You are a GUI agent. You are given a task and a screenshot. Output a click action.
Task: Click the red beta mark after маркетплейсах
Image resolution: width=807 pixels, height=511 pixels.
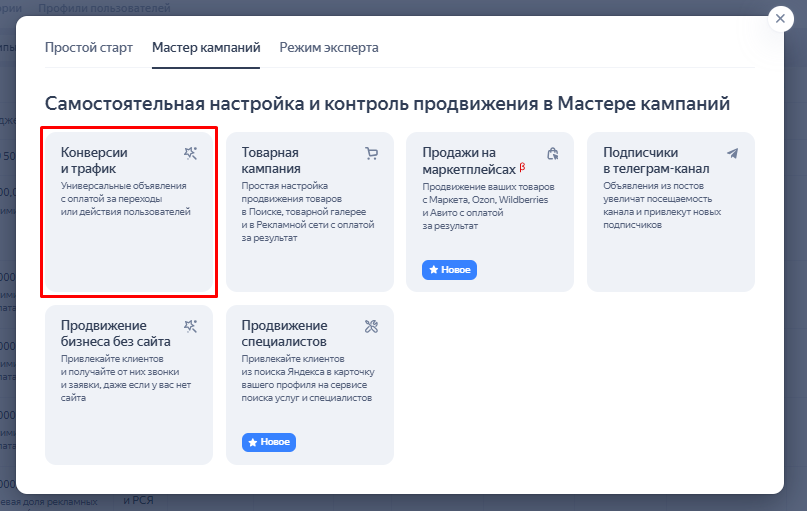[522, 167]
